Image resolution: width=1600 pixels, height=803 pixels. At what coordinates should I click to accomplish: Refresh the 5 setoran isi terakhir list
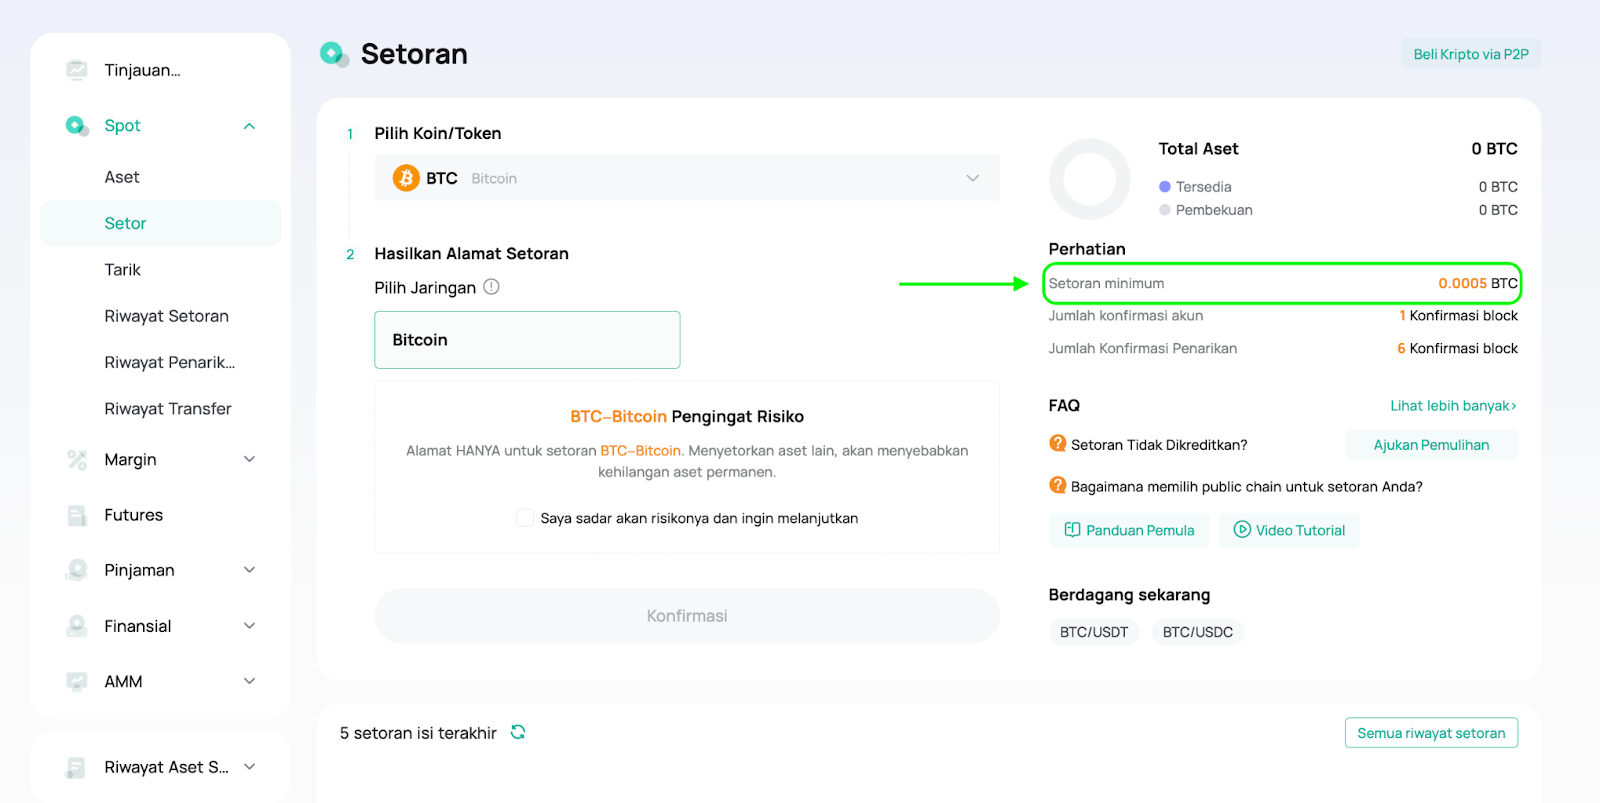(x=518, y=732)
